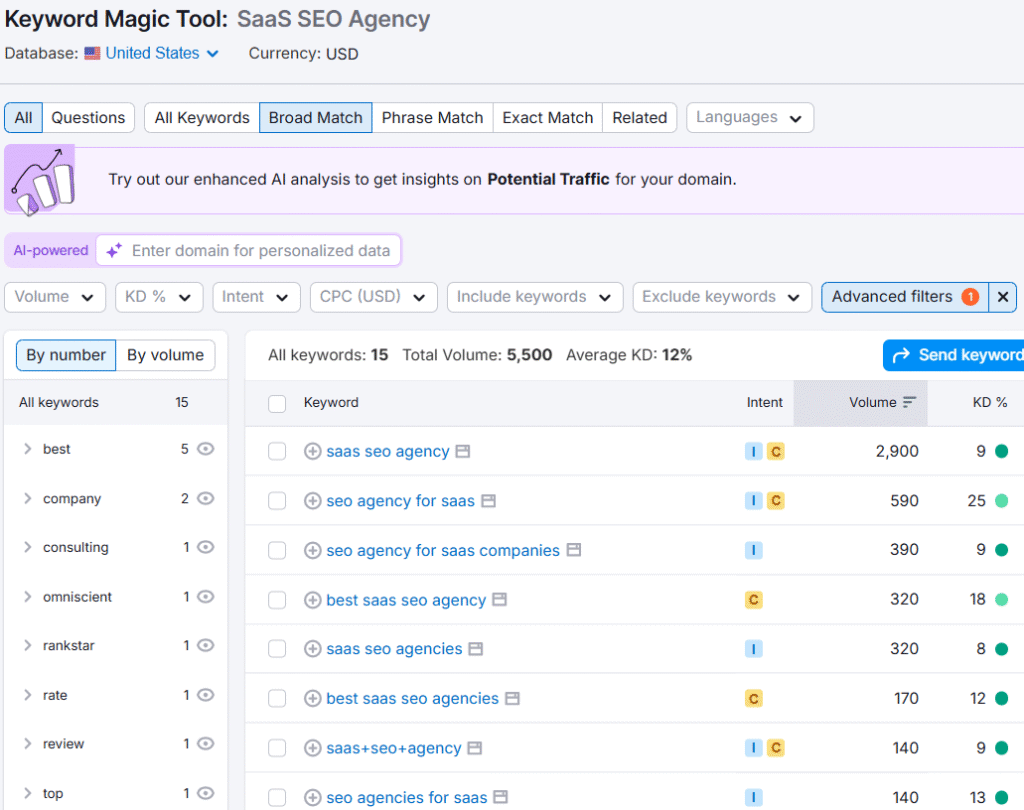This screenshot has width=1024, height=810.
Task: Switch to the Phrase Match tab
Action: pyautogui.click(x=432, y=118)
